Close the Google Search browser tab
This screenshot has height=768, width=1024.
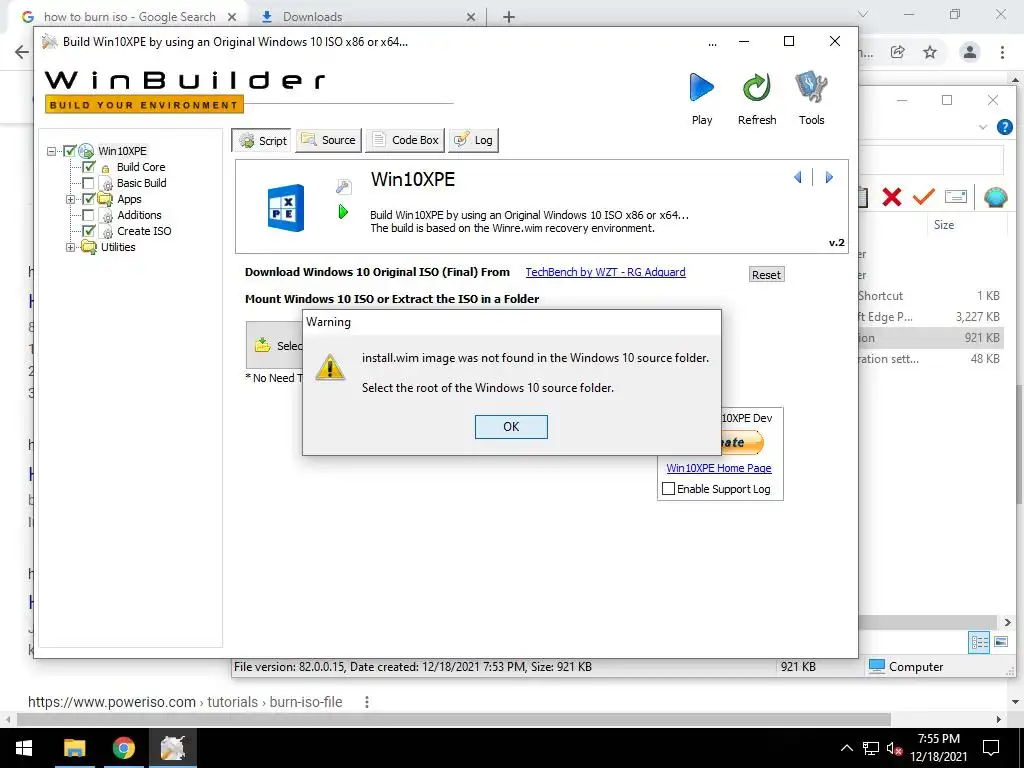[232, 17]
